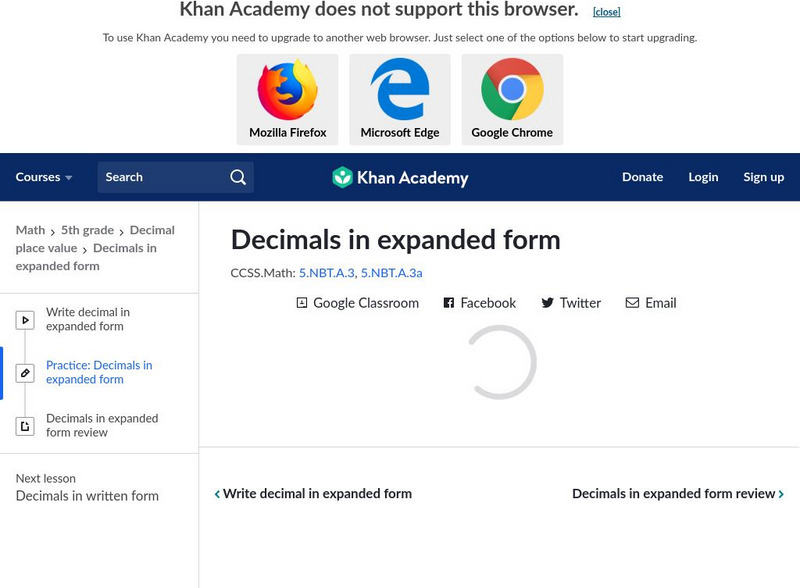
Task: Close the unsupported browser notice
Action: point(606,12)
